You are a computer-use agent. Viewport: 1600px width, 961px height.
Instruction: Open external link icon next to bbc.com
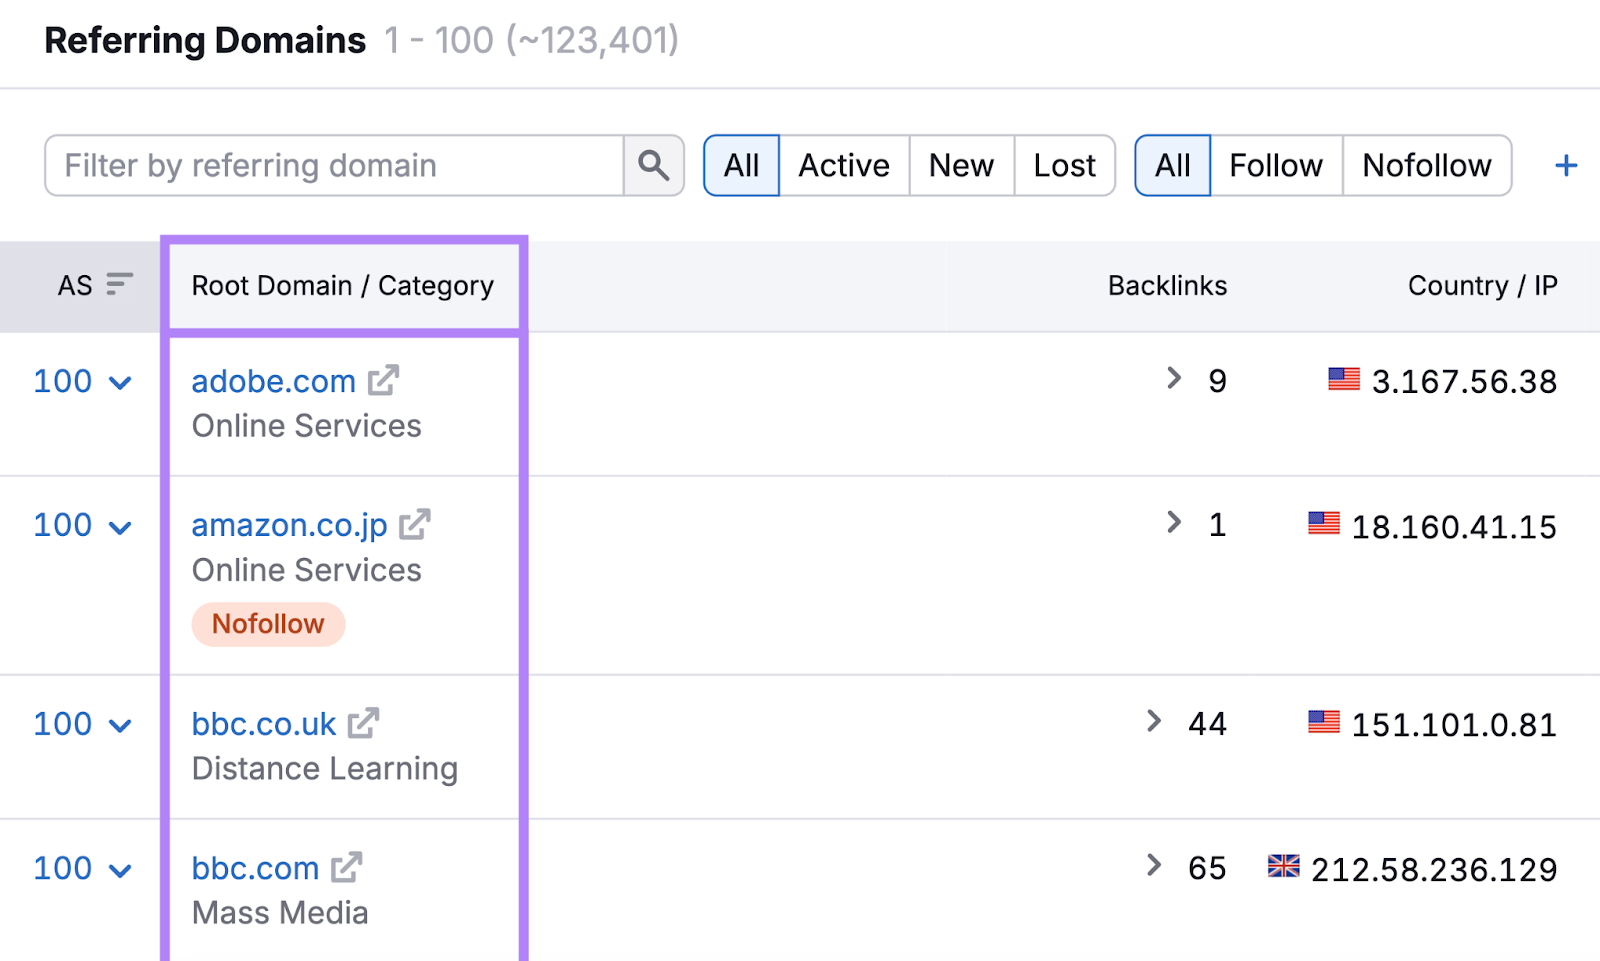pyautogui.click(x=347, y=867)
